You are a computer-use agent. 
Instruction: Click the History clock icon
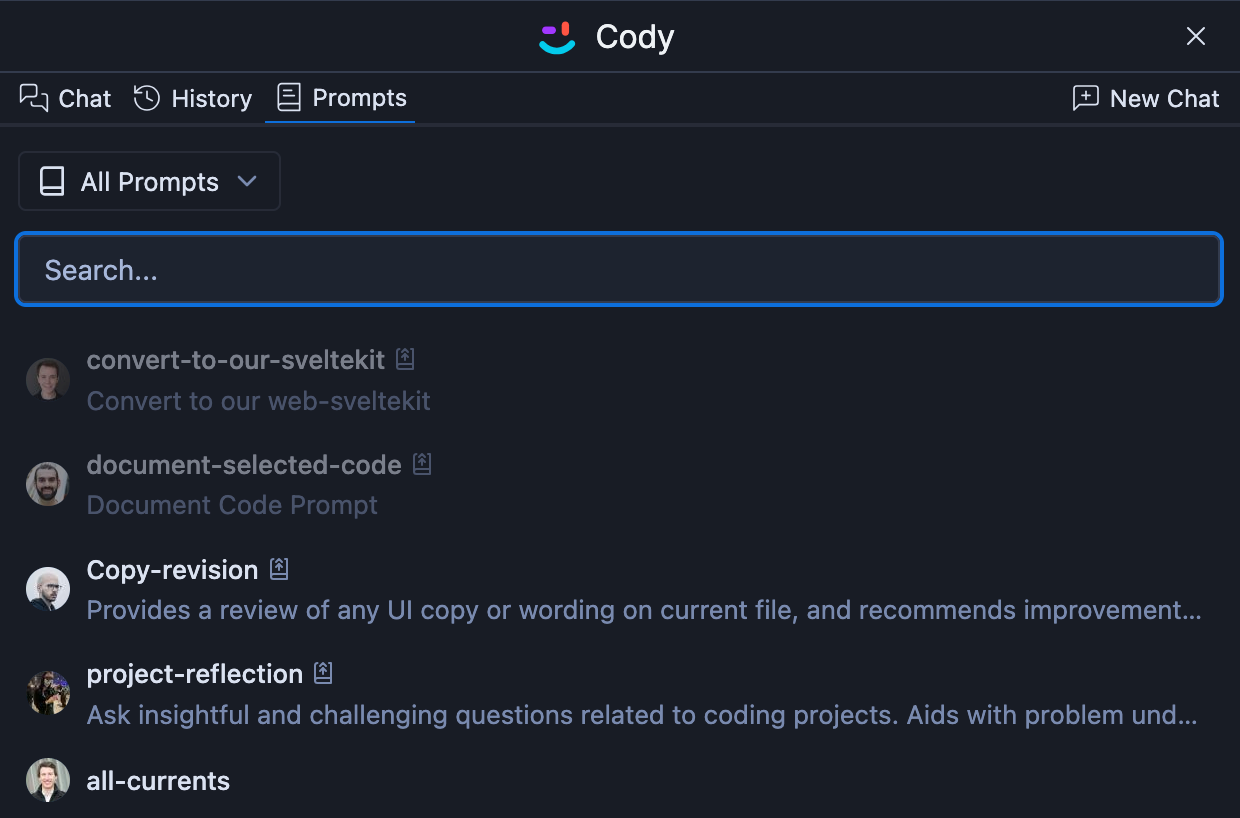147,98
